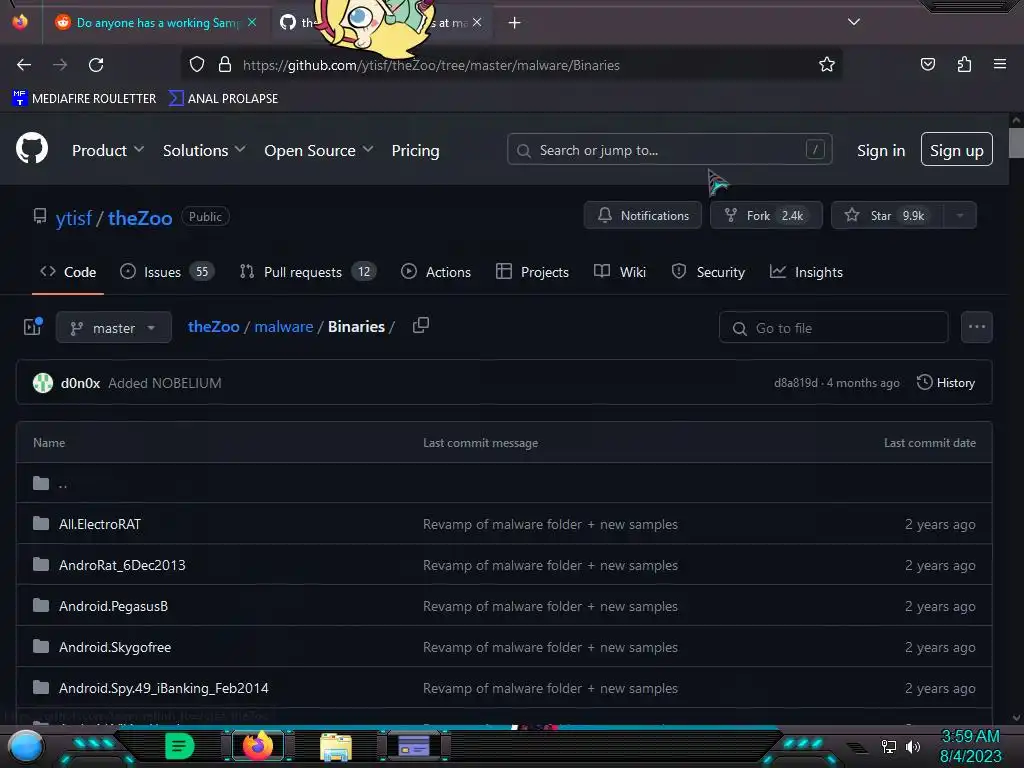Go up to the parent directory

[63, 484]
